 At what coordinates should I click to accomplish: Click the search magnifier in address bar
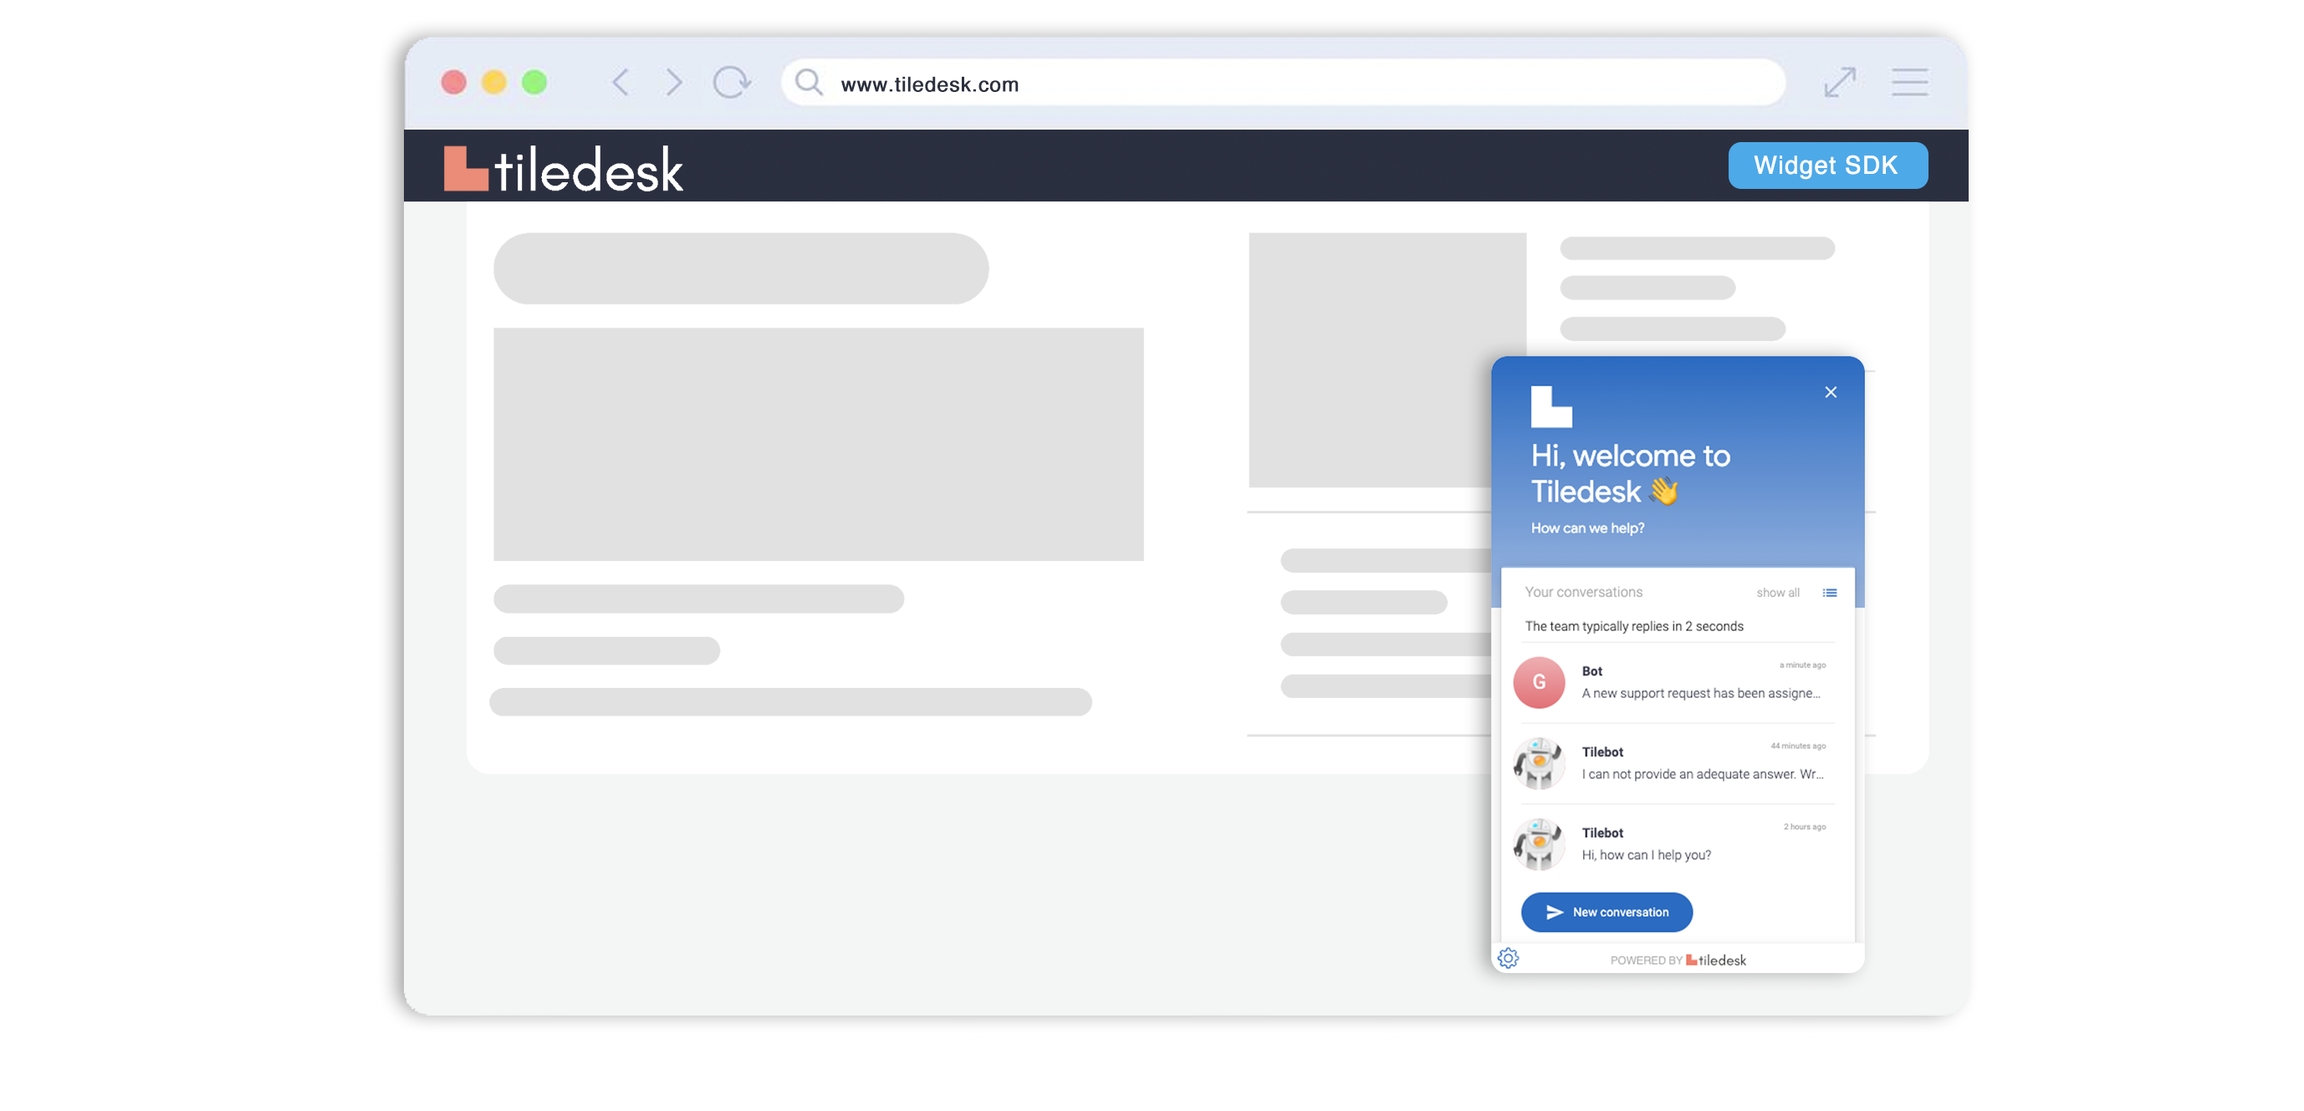[x=809, y=83]
